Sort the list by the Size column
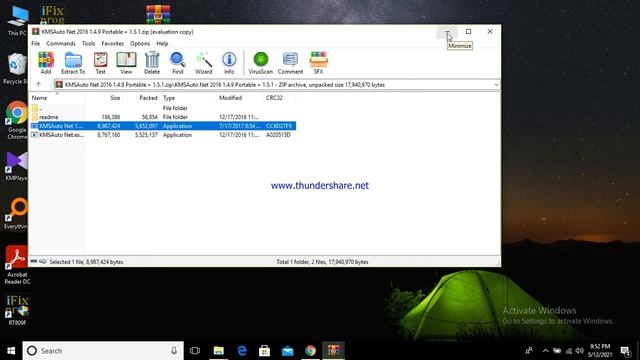Image resolution: width=640 pixels, height=360 pixels. pyautogui.click(x=104, y=98)
